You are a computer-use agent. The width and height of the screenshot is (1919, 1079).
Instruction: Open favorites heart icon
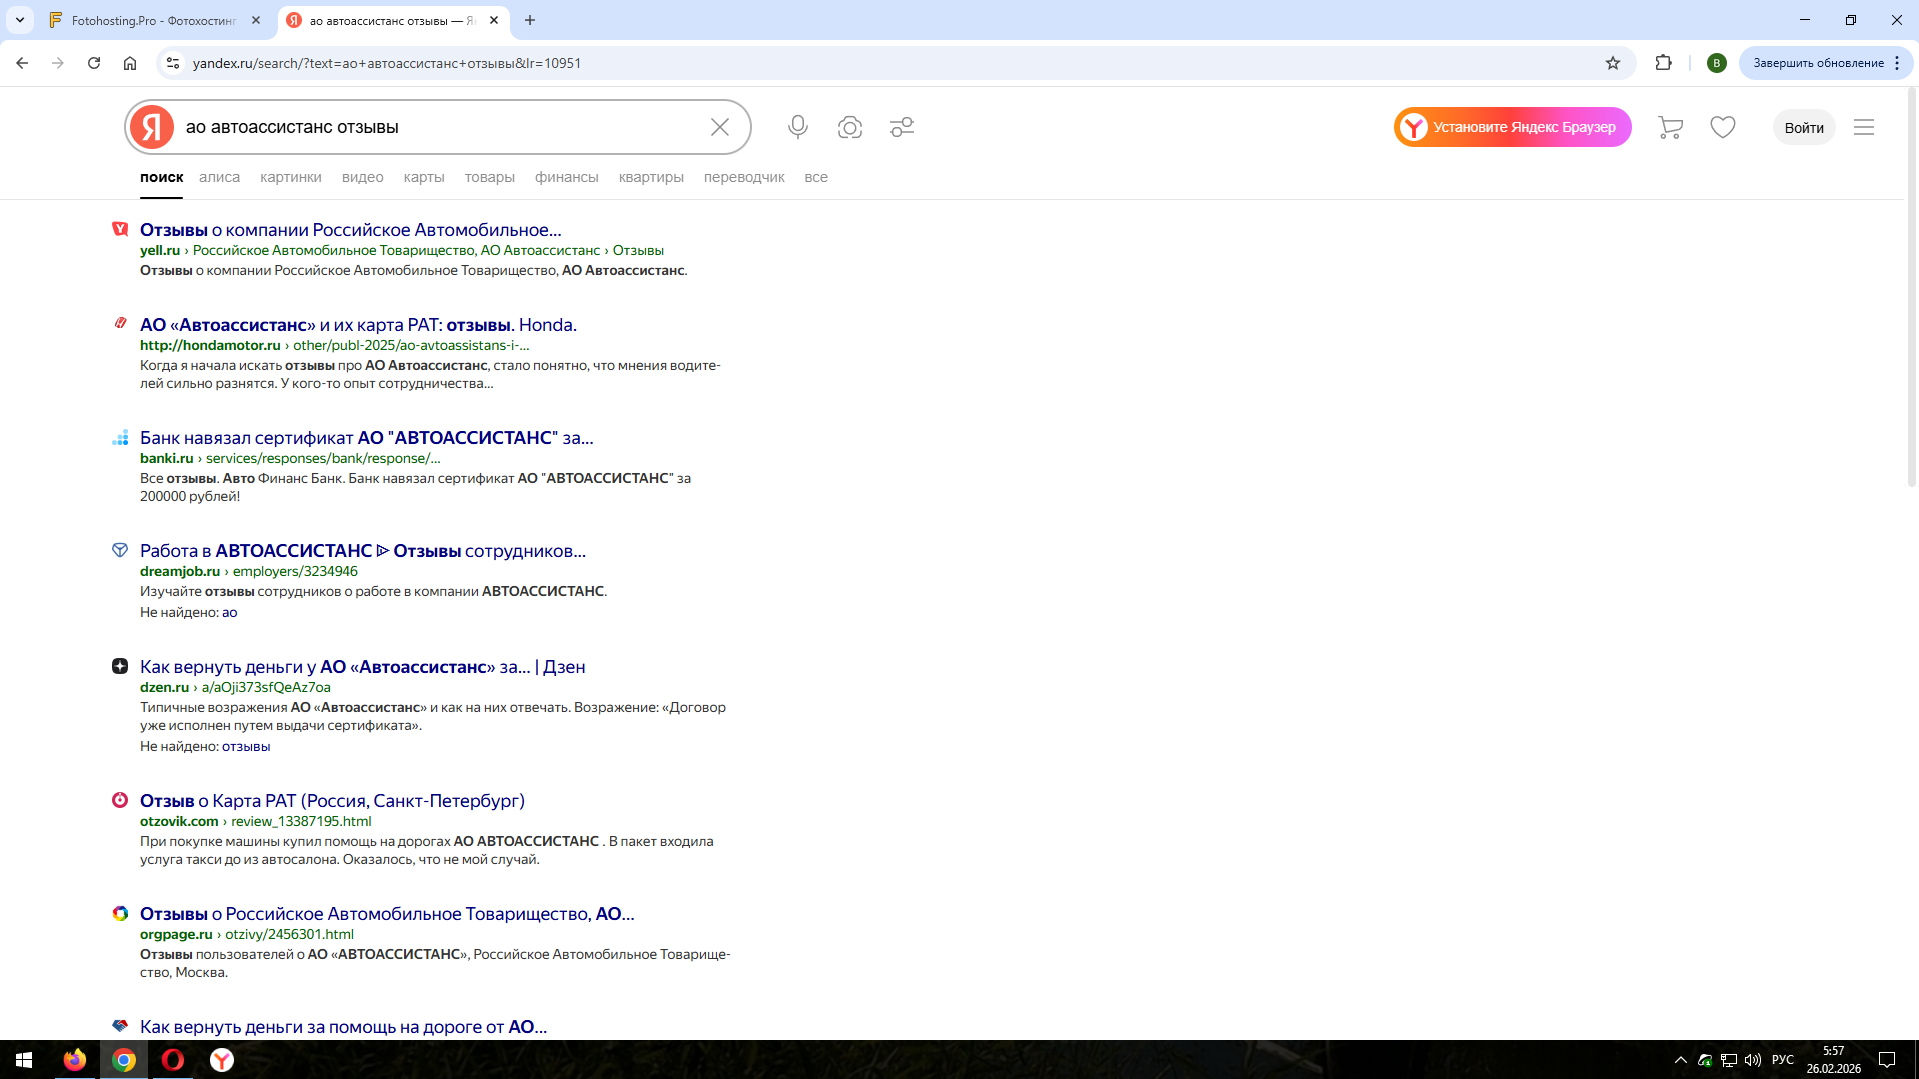pos(1723,127)
